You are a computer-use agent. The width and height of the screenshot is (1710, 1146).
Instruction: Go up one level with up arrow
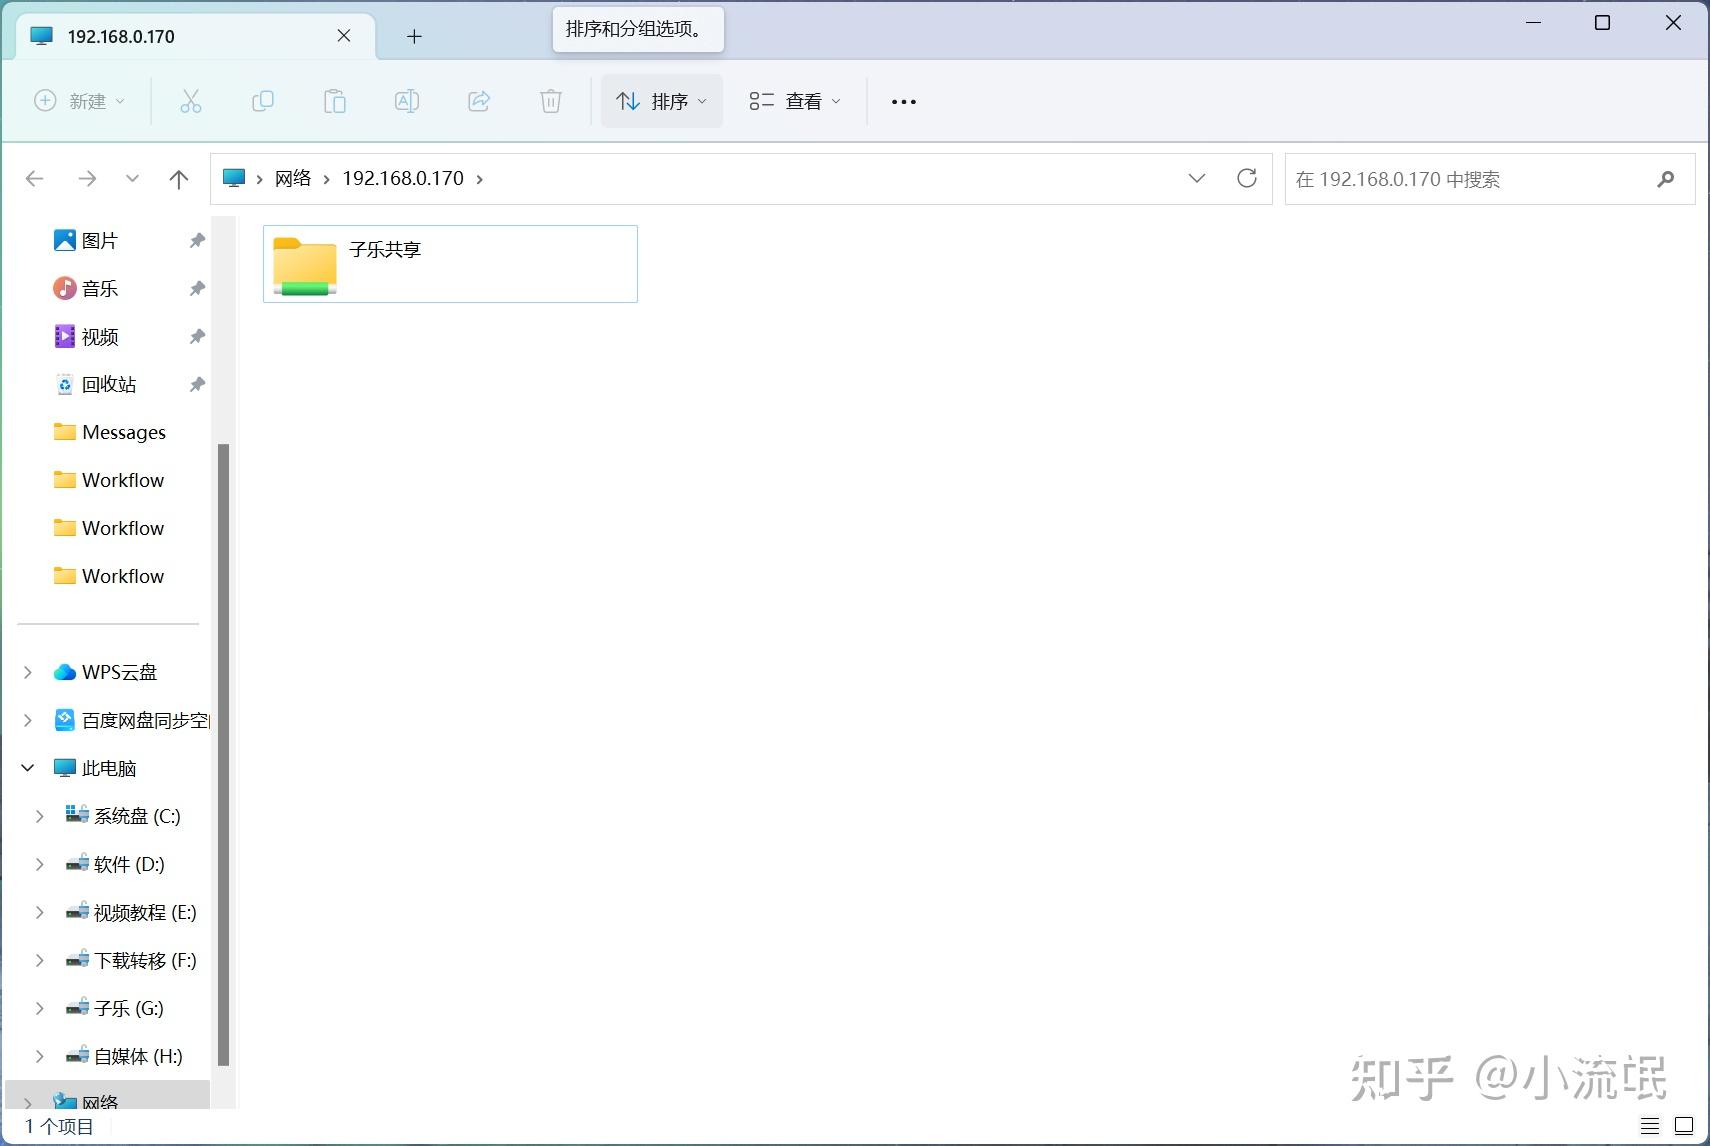[179, 179]
